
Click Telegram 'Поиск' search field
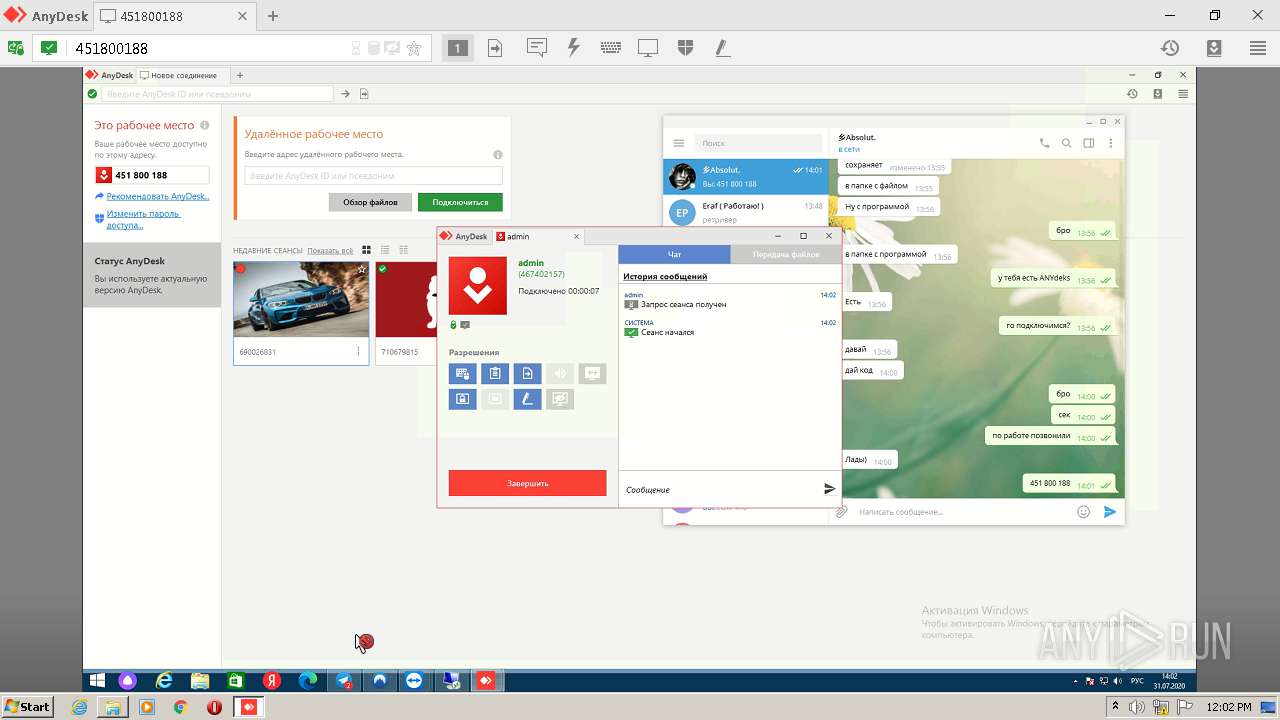pyautogui.click(x=758, y=143)
